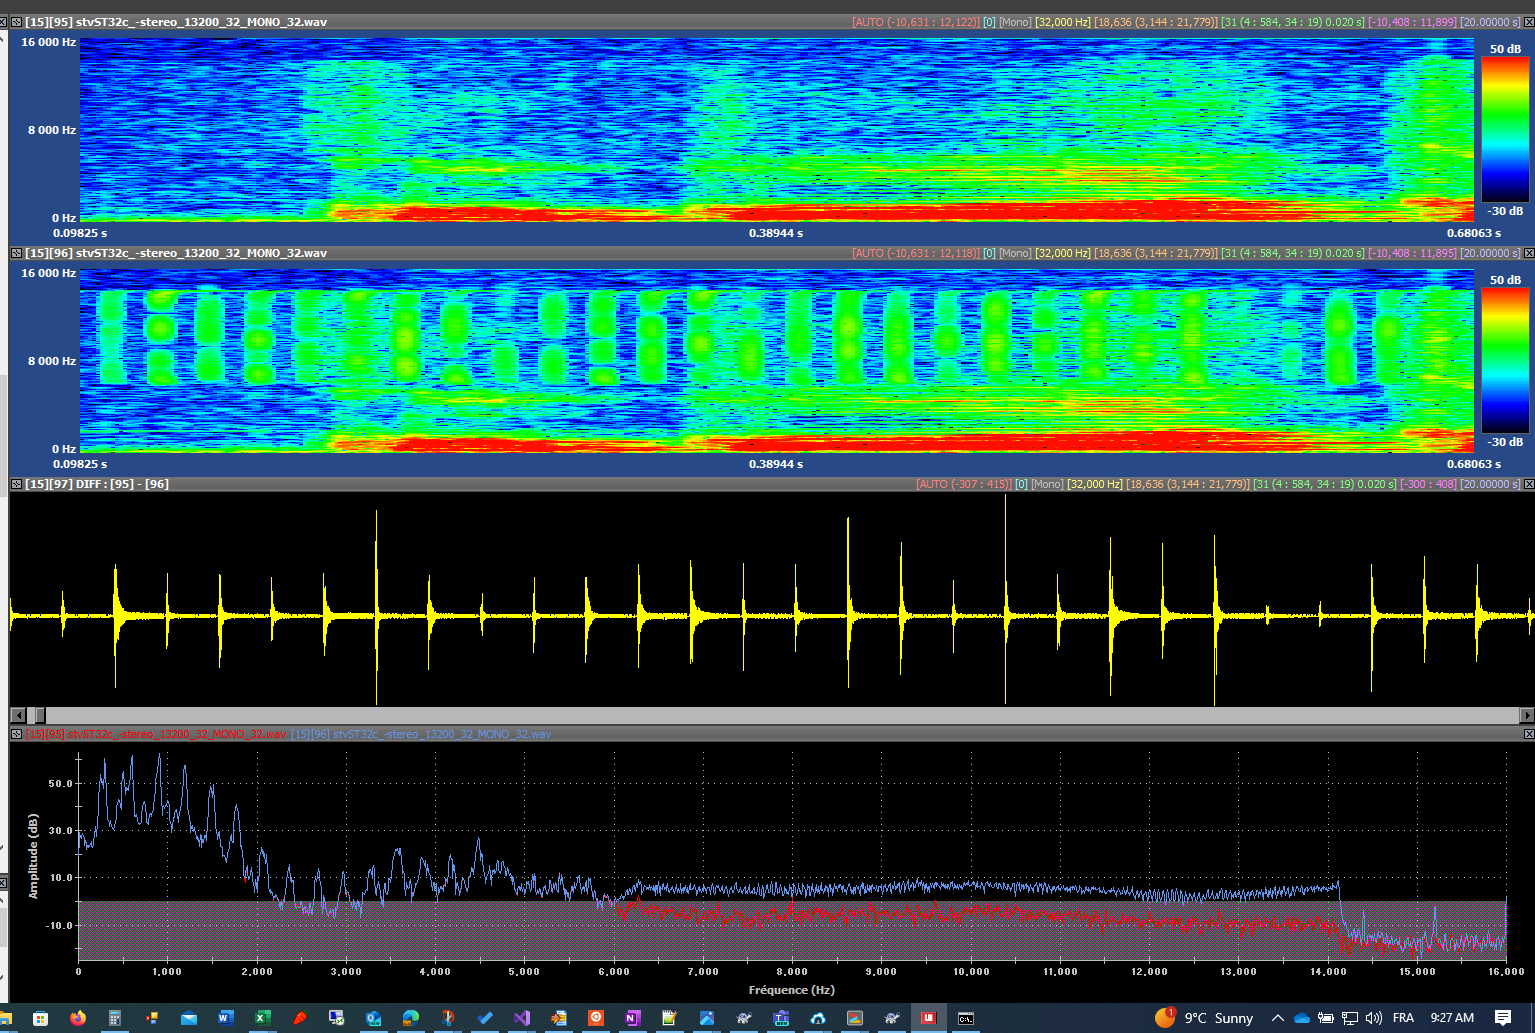Click the panel icon of the DIFF waveform pane
Screen dimensions: 1535x1033
(x=16, y=484)
